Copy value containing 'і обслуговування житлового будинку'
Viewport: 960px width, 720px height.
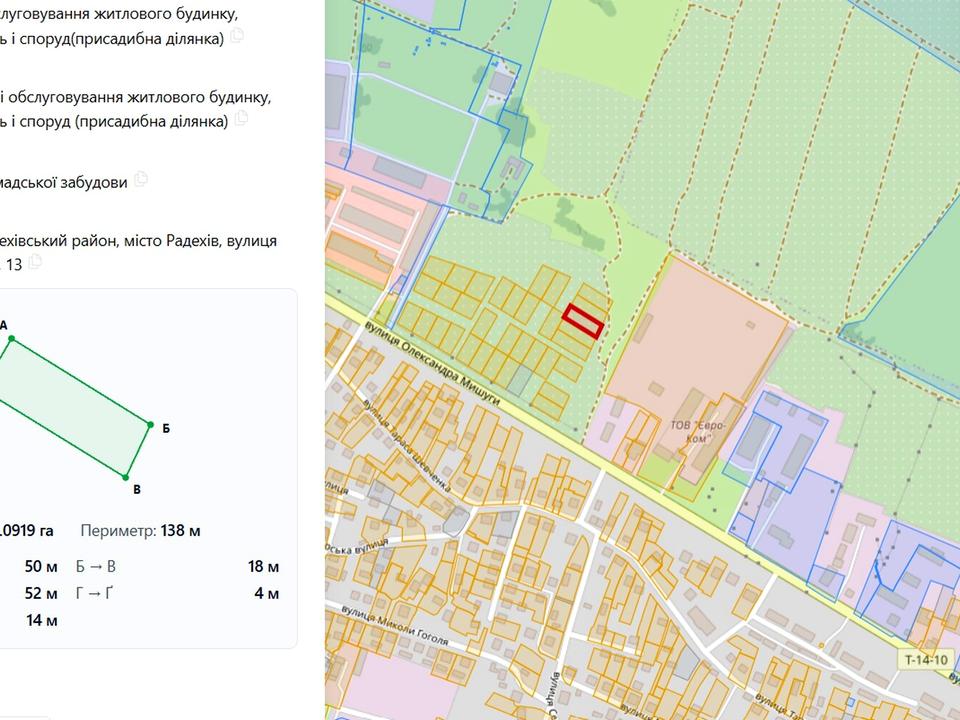pos(241,118)
